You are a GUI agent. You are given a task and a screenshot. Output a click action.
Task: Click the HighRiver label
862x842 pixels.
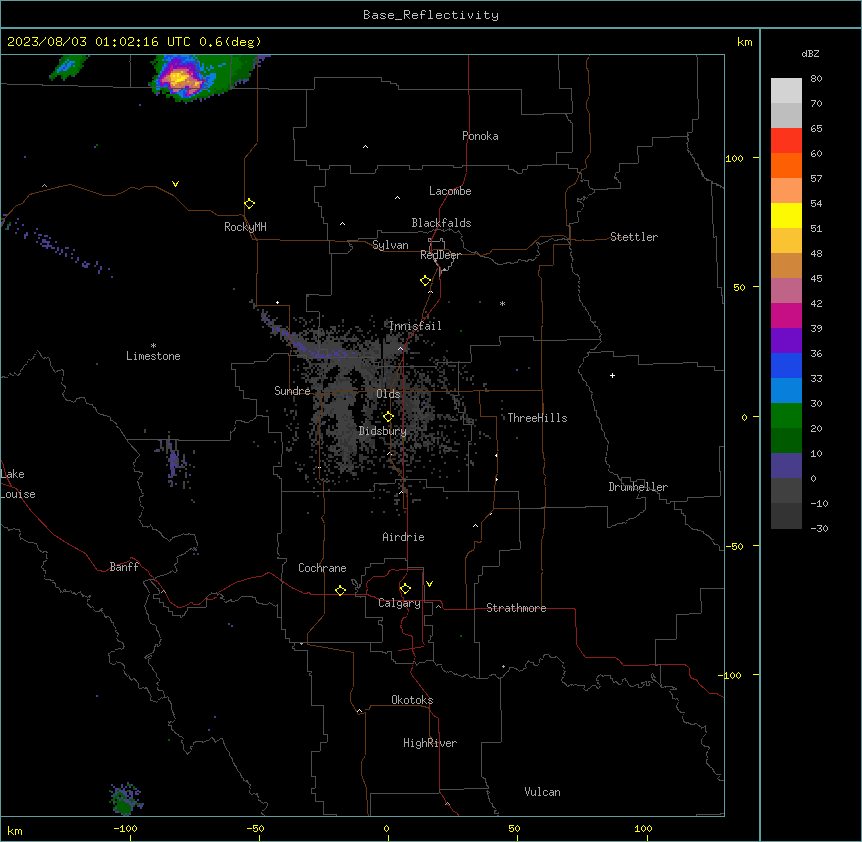pos(430,743)
